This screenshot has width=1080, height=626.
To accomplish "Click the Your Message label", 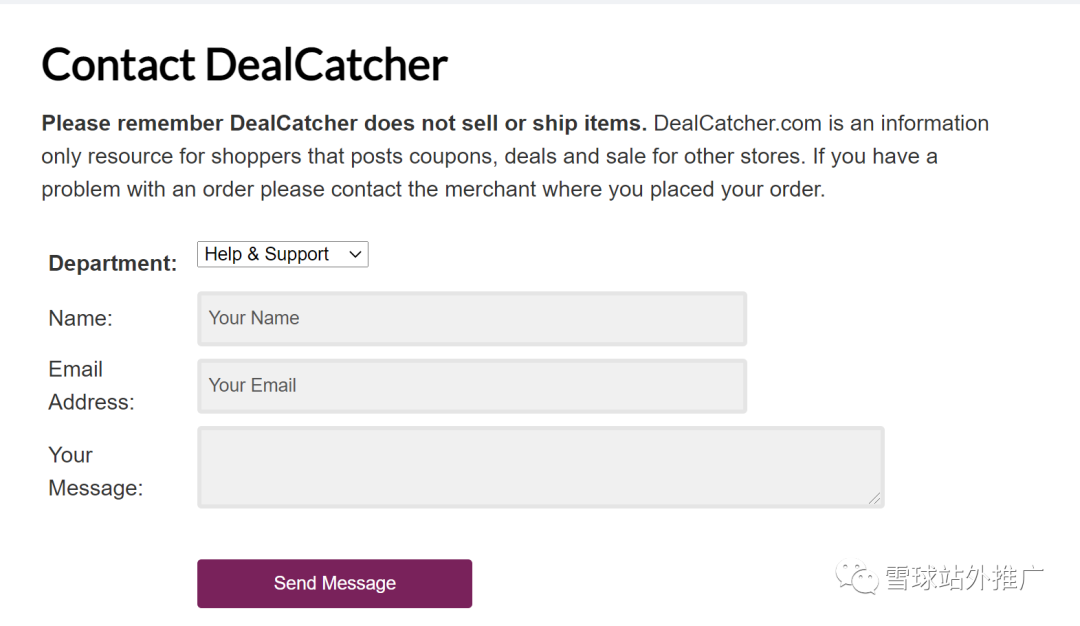I will [x=95, y=470].
